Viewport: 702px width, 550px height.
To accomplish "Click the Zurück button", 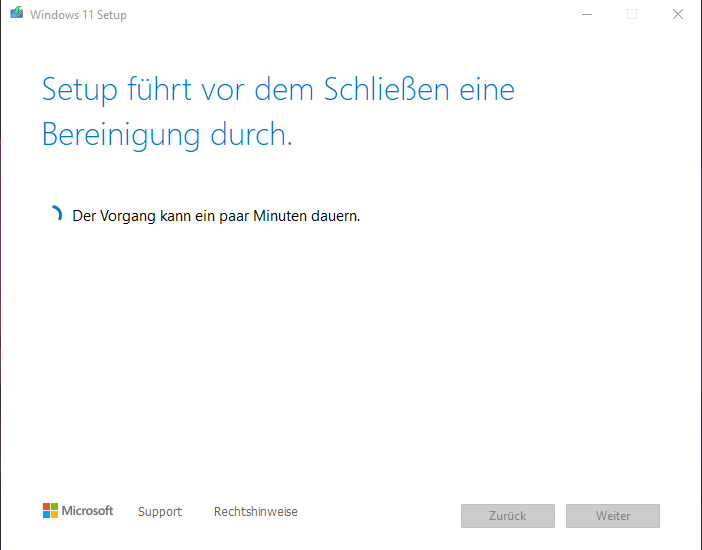I will tap(508, 516).
